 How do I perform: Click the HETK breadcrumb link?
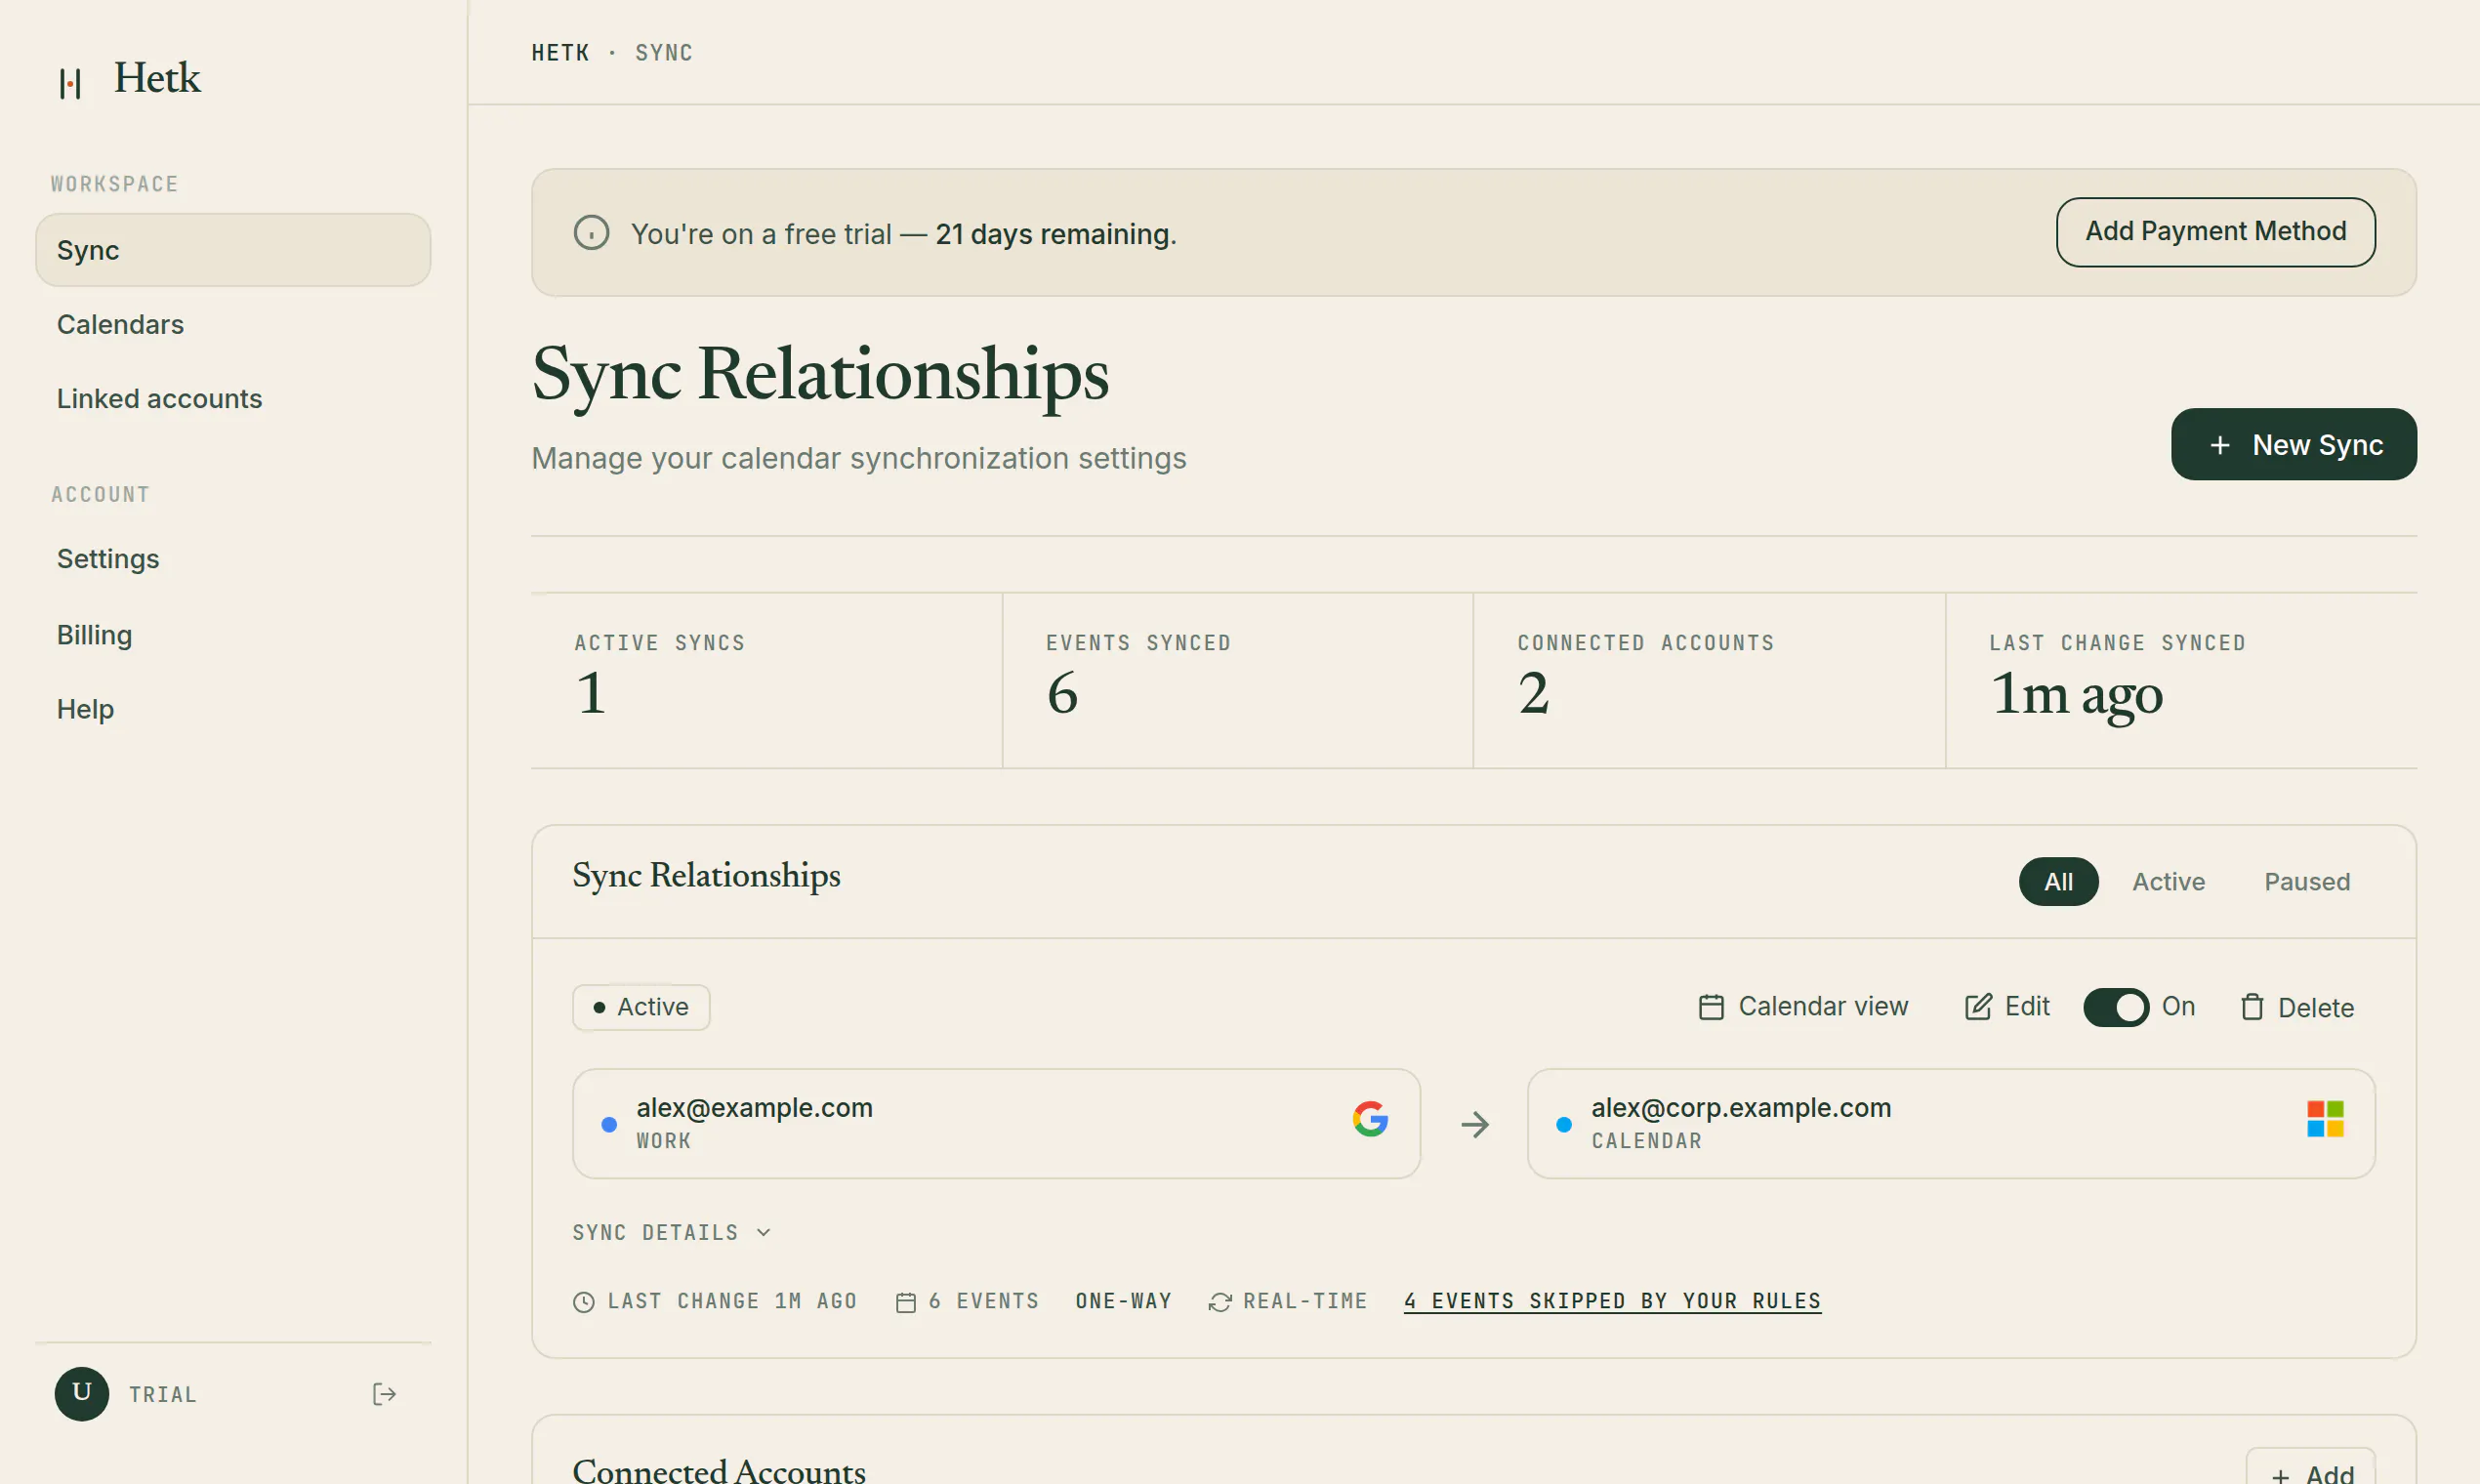[560, 52]
